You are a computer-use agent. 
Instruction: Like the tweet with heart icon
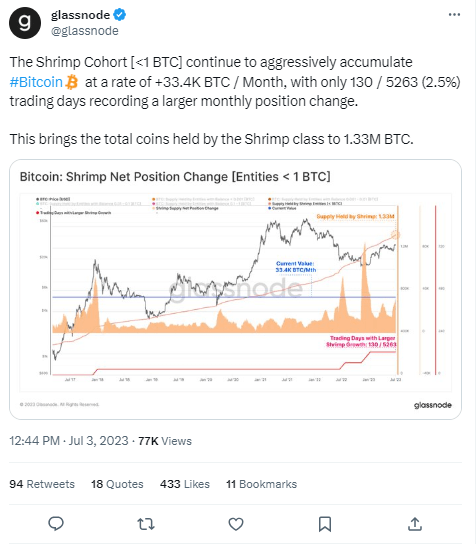point(236,524)
